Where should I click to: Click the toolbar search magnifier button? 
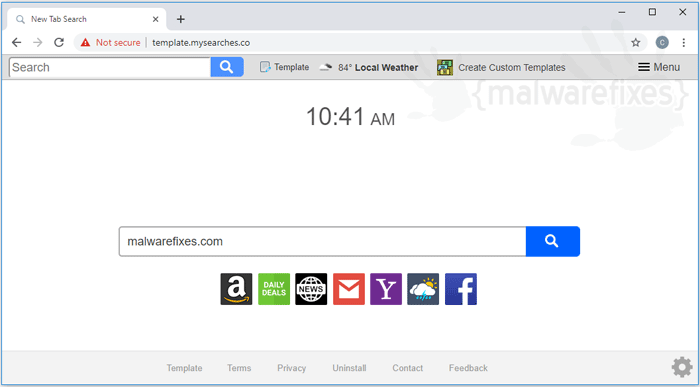pyautogui.click(x=227, y=67)
